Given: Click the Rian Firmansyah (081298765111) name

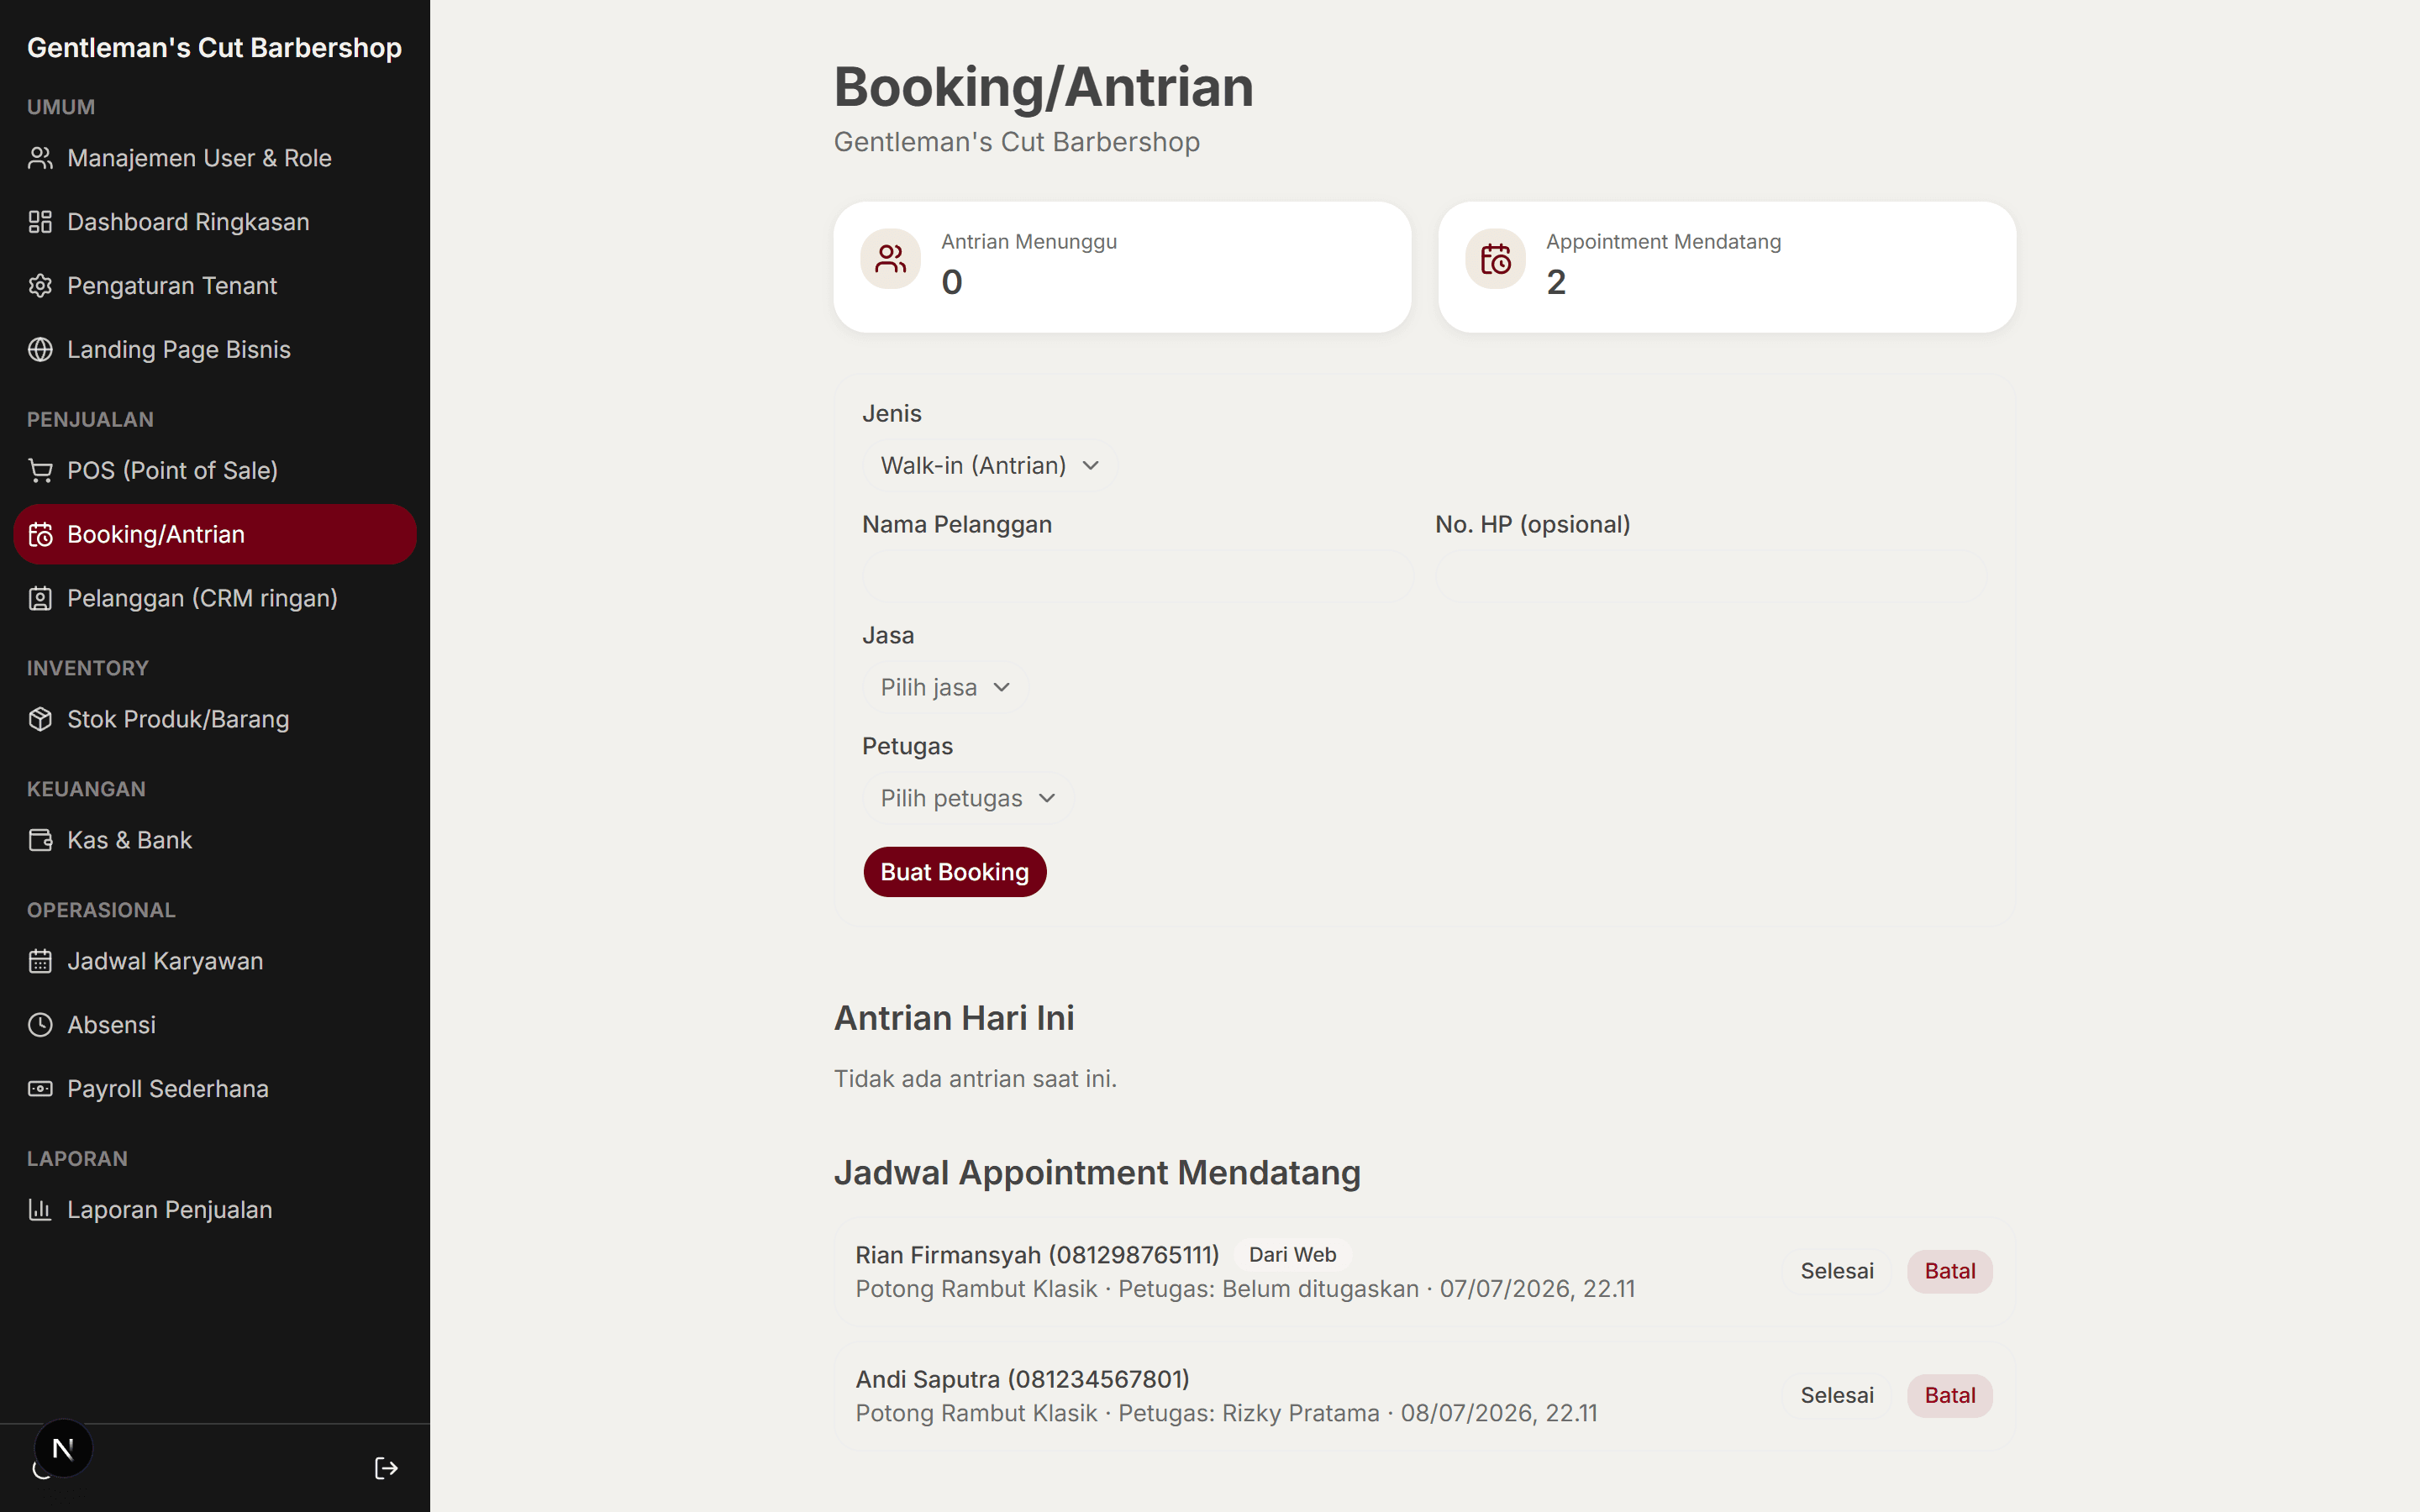Looking at the screenshot, I should coord(1037,1255).
